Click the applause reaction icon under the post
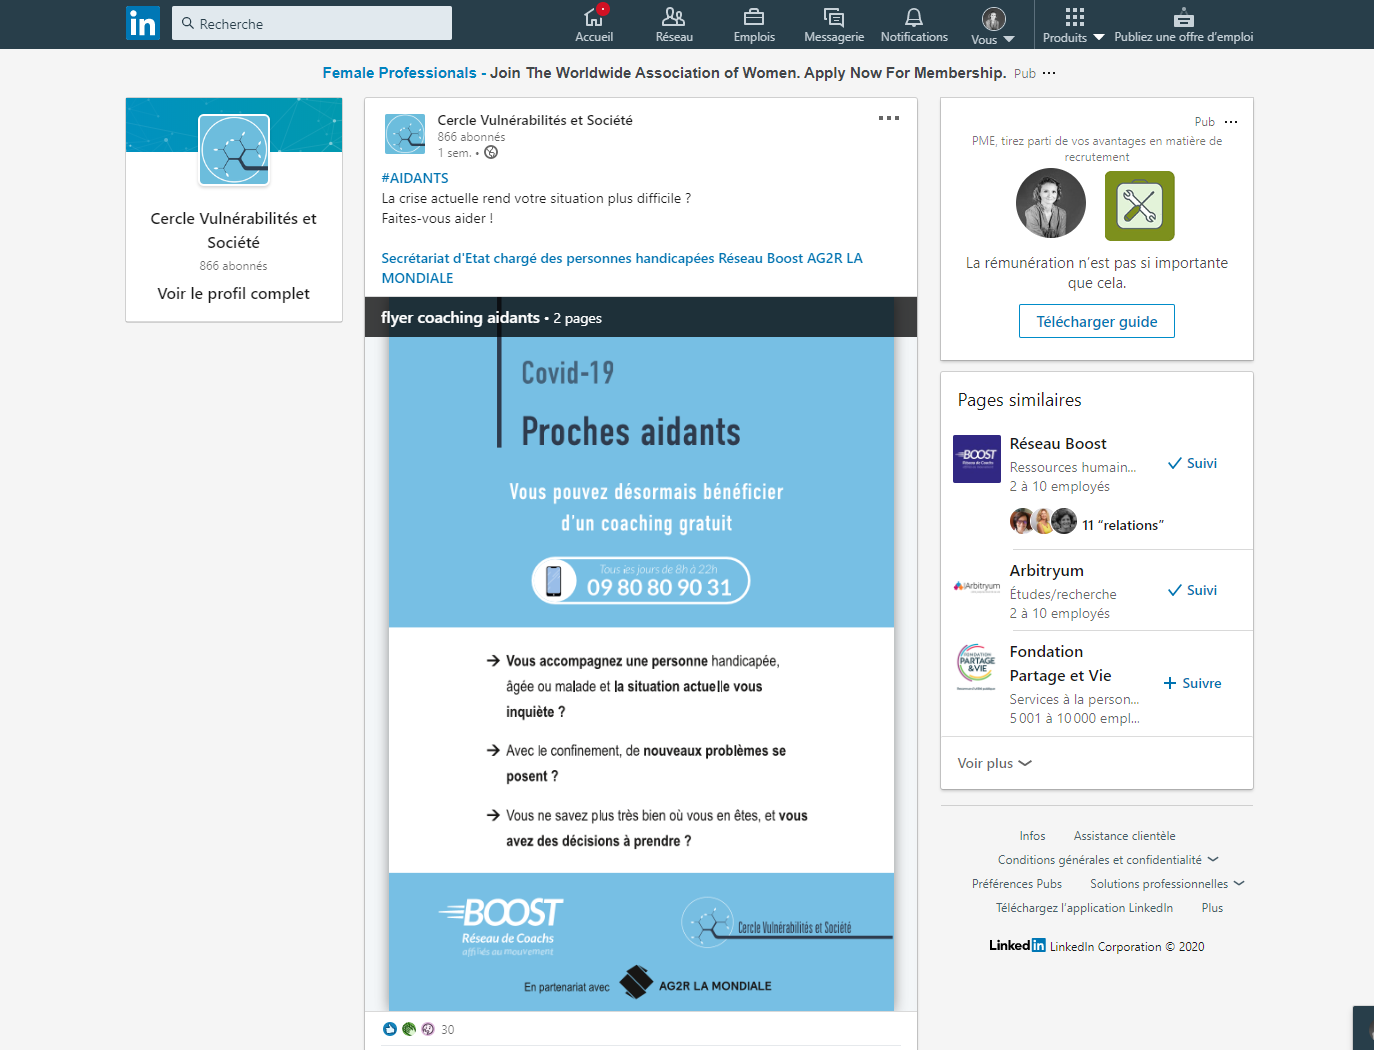This screenshot has width=1374, height=1050. (409, 1029)
